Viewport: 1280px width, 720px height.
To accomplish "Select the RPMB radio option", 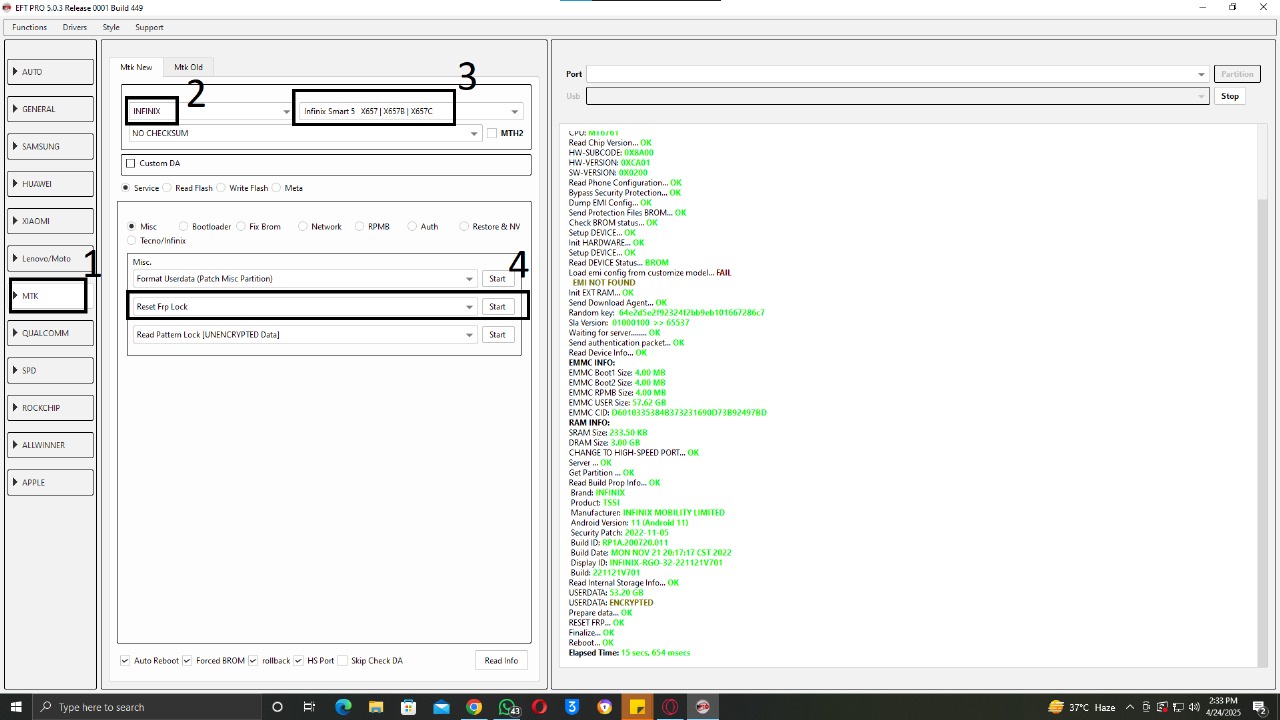I will pyautogui.click(x=360, y=227).
